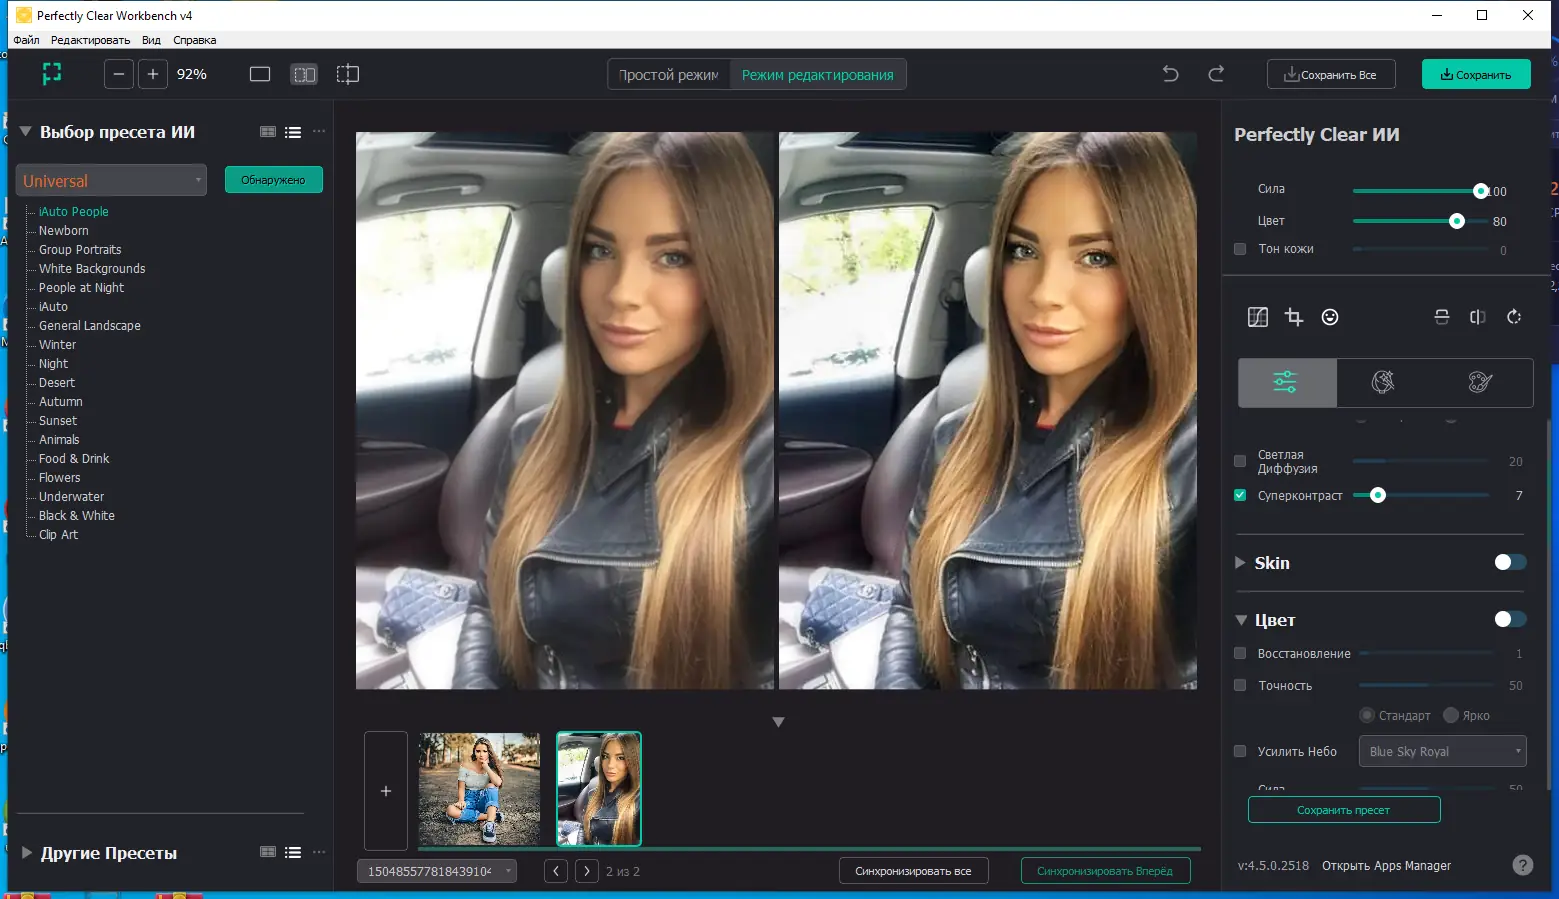Image resolution: width=1559 pixels, height=899 pixels.
Task: Collapse the Выбор пресета ИИ section
Action: pyautogui.click(x=25, y=132)
